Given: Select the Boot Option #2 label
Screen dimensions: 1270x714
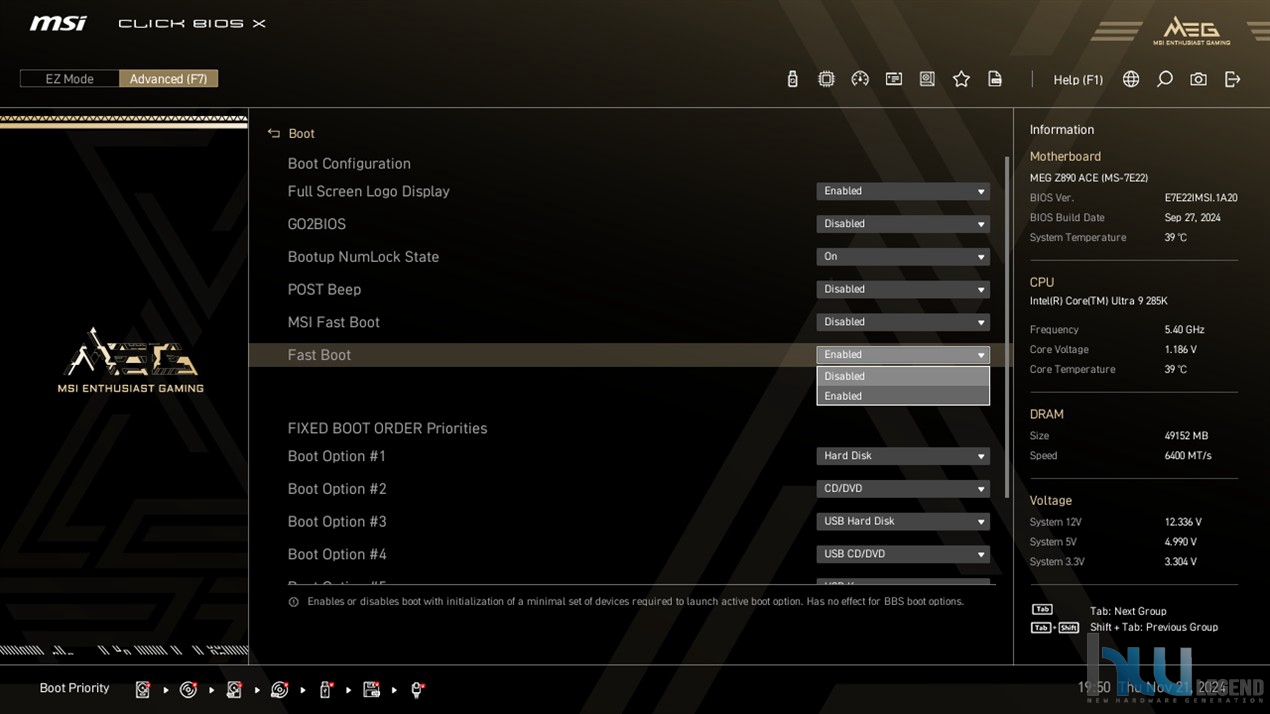Looking at the screenshot, I should pyautogui.click(x=336, y=489).
